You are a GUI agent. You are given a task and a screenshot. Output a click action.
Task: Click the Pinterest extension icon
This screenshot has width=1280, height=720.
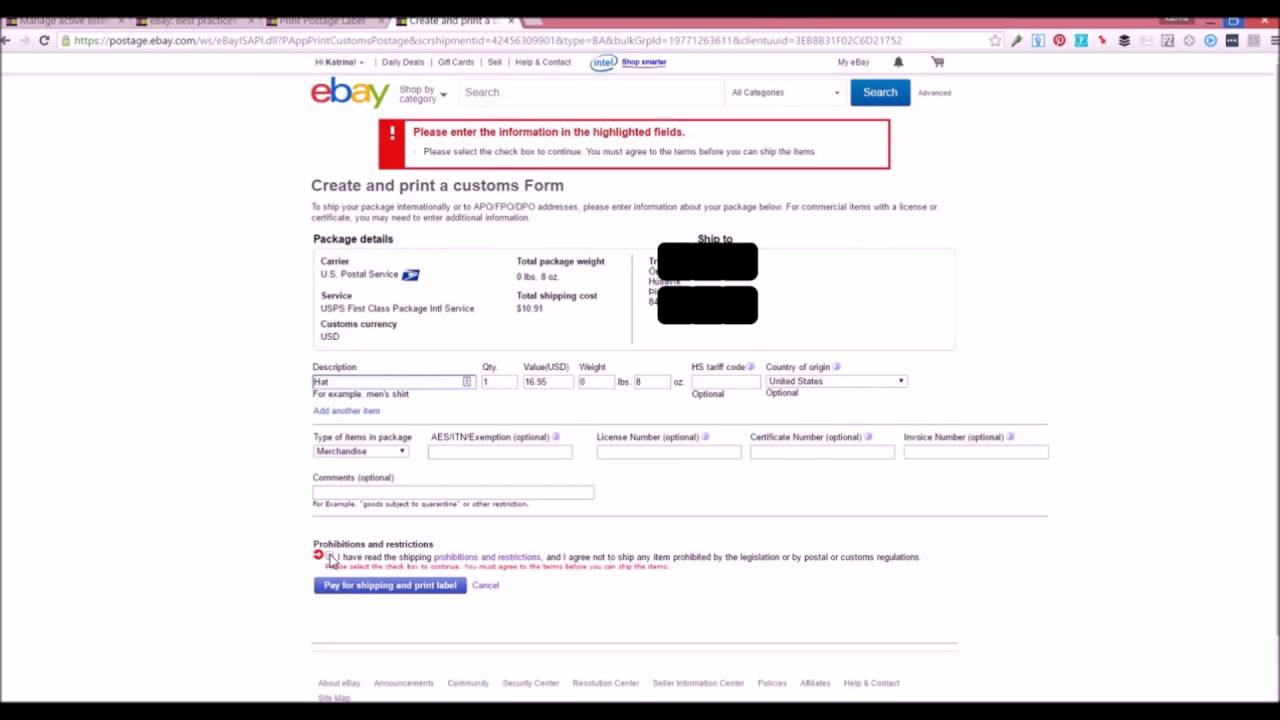(x=1059, y=40)
